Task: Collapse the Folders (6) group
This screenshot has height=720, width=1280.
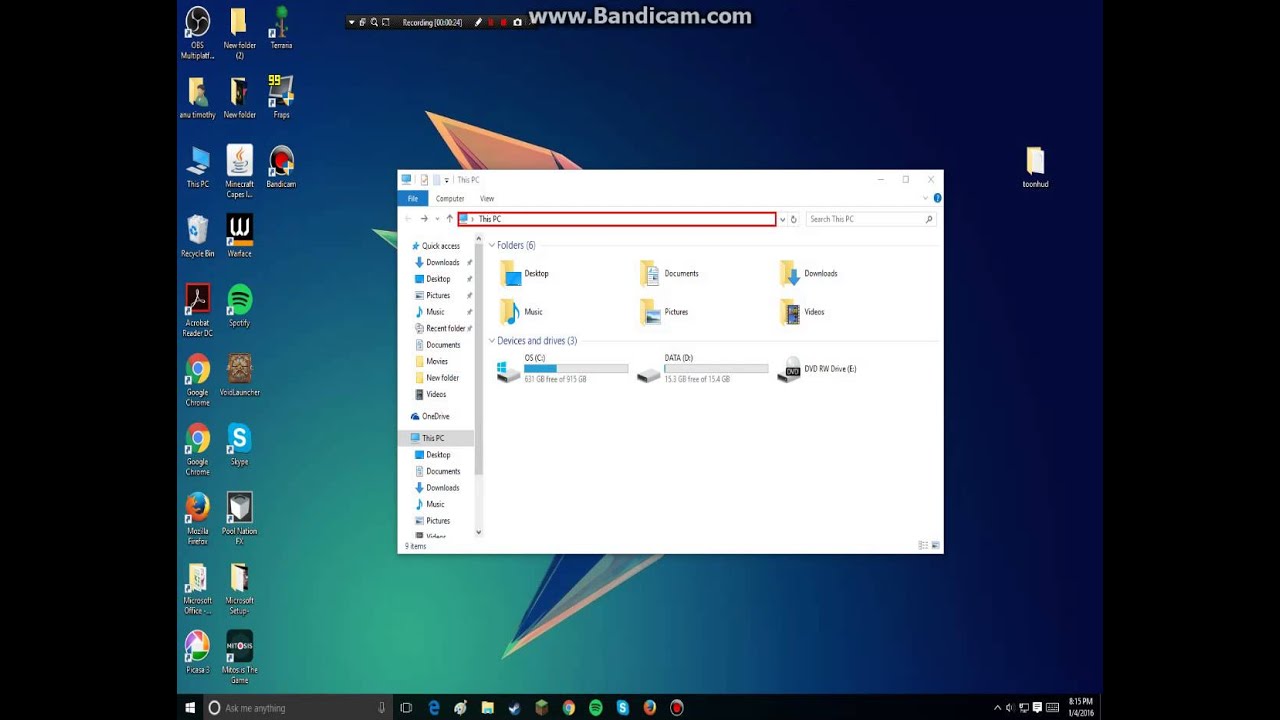Action: click(x=492, y=245)
